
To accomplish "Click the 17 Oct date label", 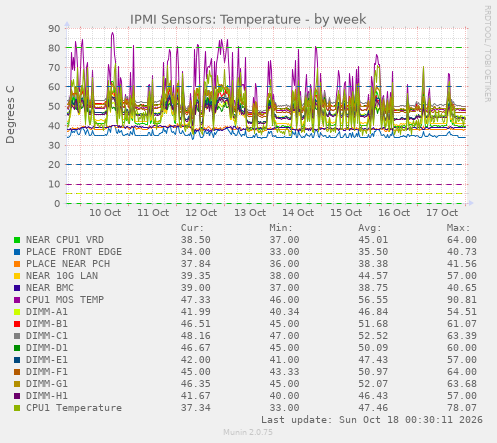I will coord(442,213).
